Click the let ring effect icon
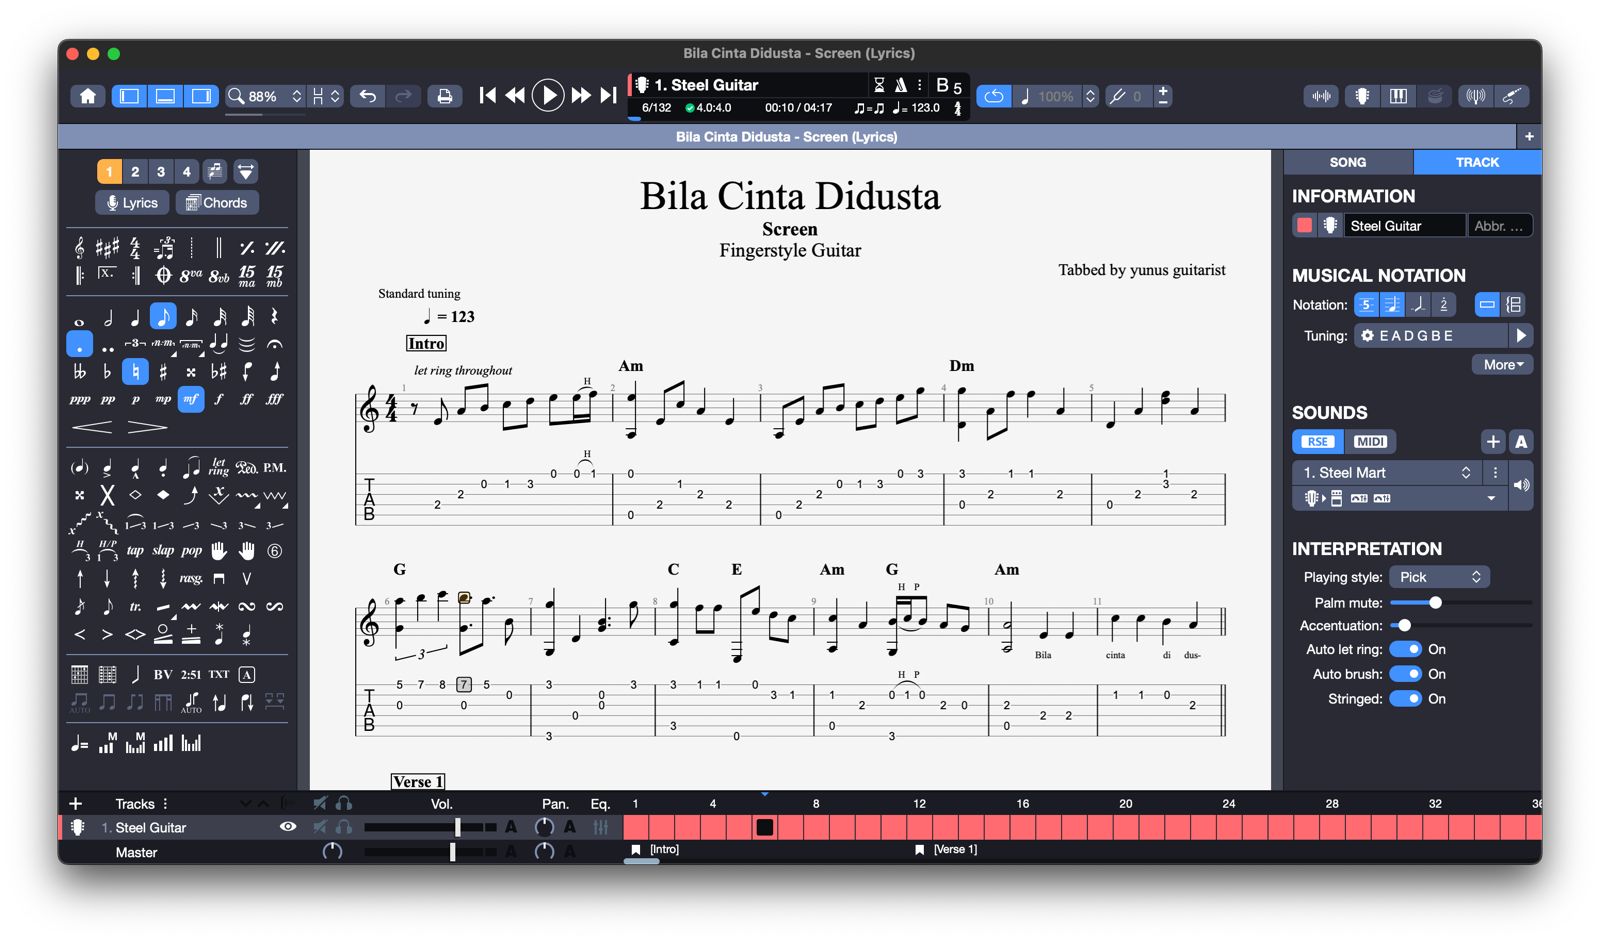The width and height of the screenshot is (1600, 941). [218, 467]
